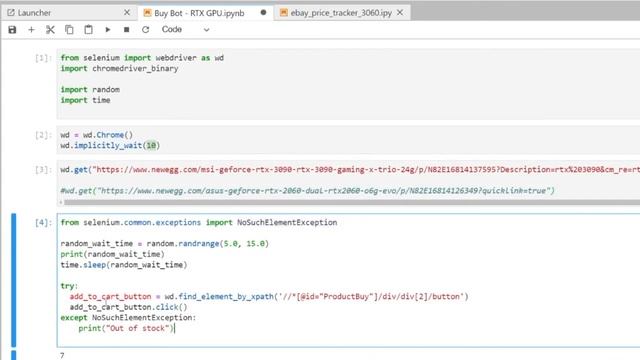Click the [2]: cell prompt

[x=43, y=135]
